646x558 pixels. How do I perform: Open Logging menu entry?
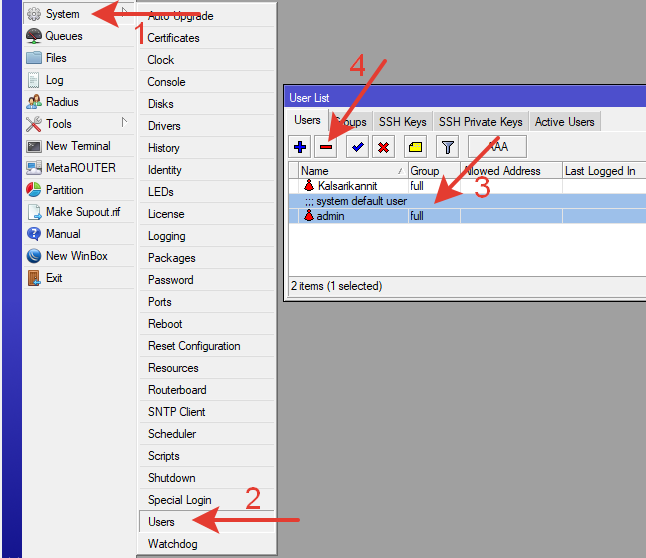207,236
